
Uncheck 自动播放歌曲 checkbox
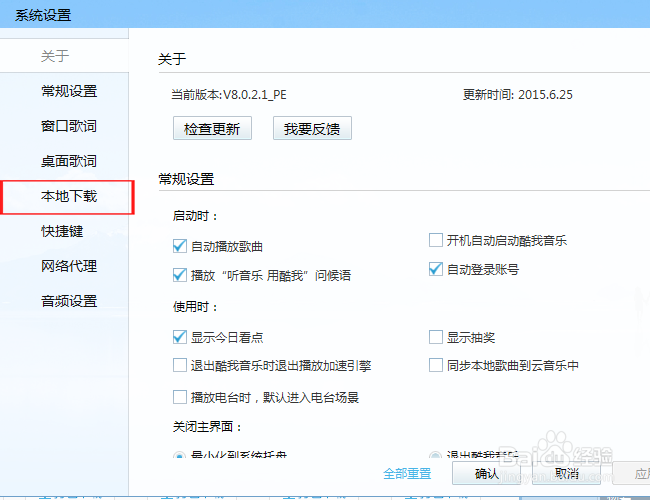tap(179, 246)
